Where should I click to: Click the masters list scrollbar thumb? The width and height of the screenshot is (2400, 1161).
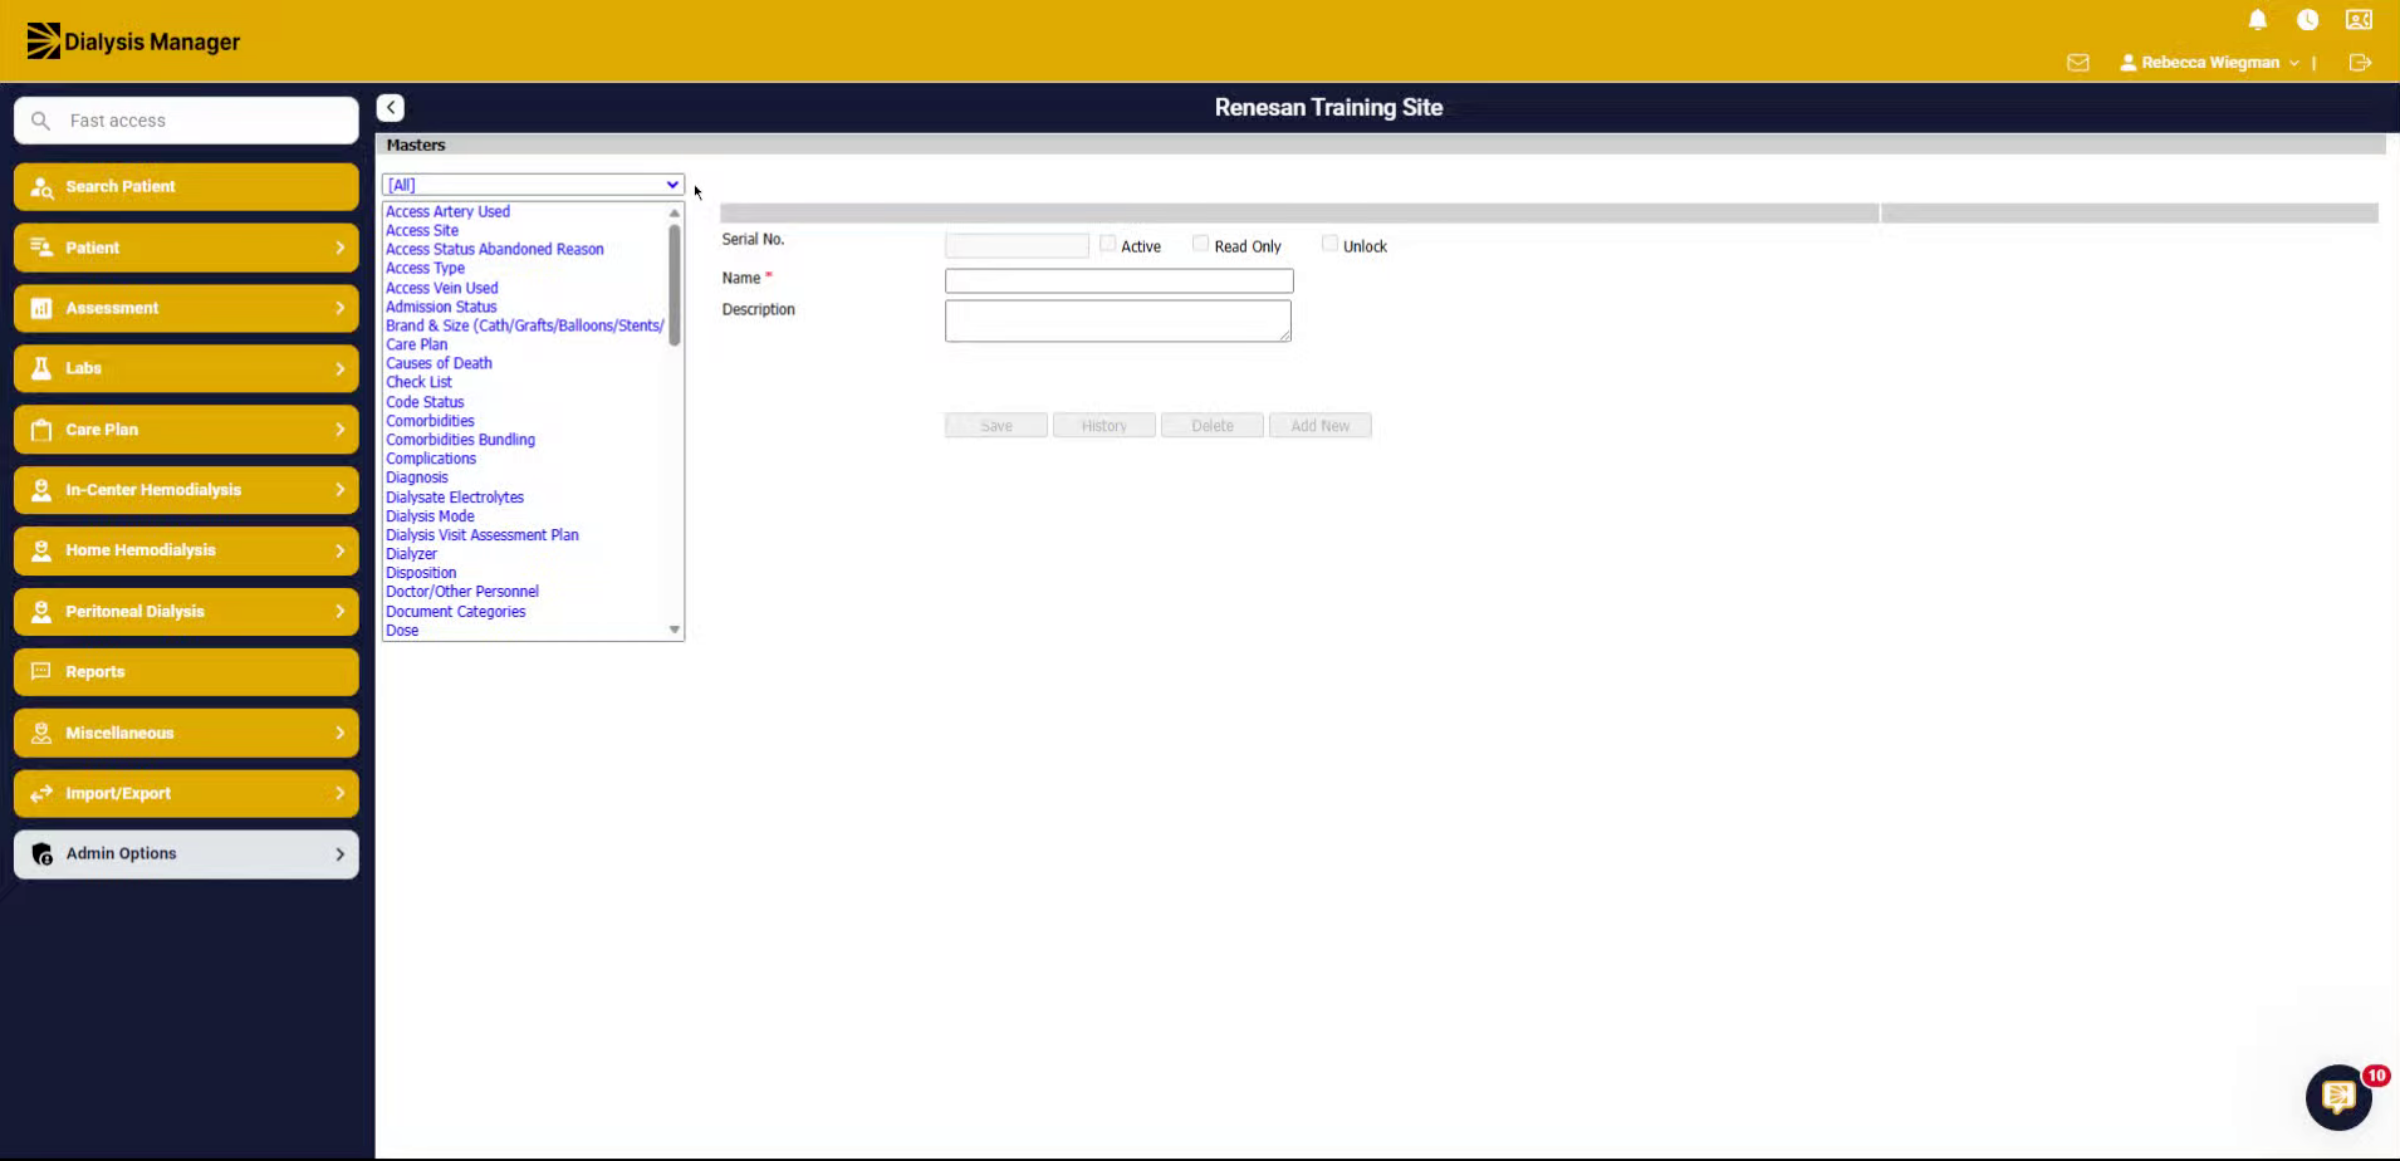pyautogui.click(x=675, y=285)
